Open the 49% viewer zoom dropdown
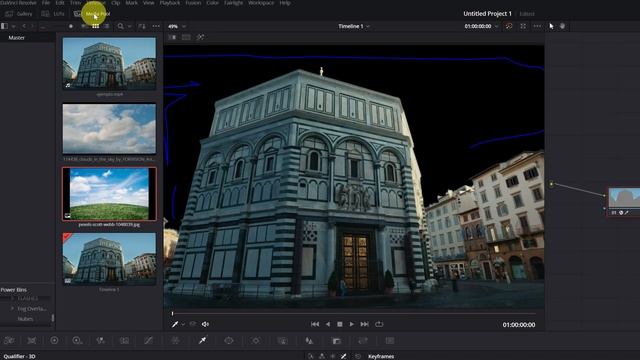This screenshot has height=360, width=640. (x=177, y=26)
